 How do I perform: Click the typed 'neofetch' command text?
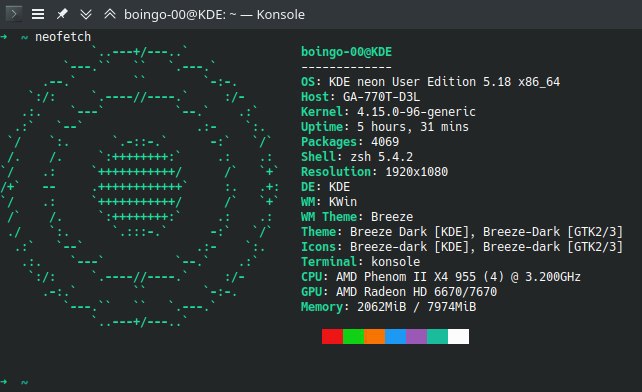pos(63,37)
